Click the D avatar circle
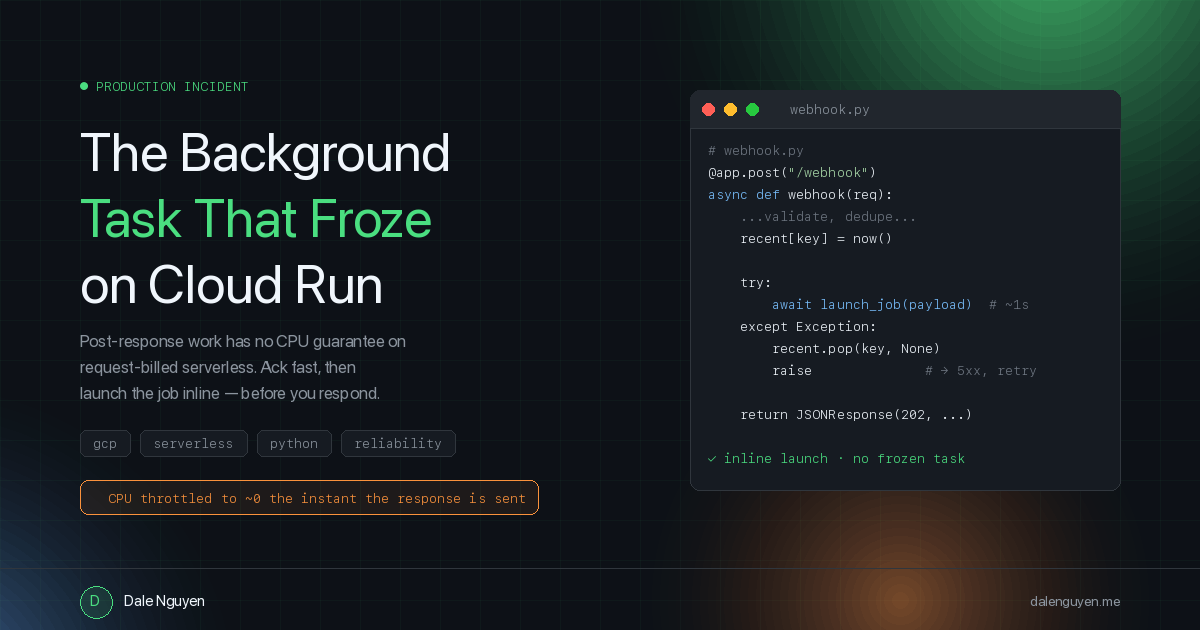The width and height of the screenshot is (1200, 630). click(96, 601)
